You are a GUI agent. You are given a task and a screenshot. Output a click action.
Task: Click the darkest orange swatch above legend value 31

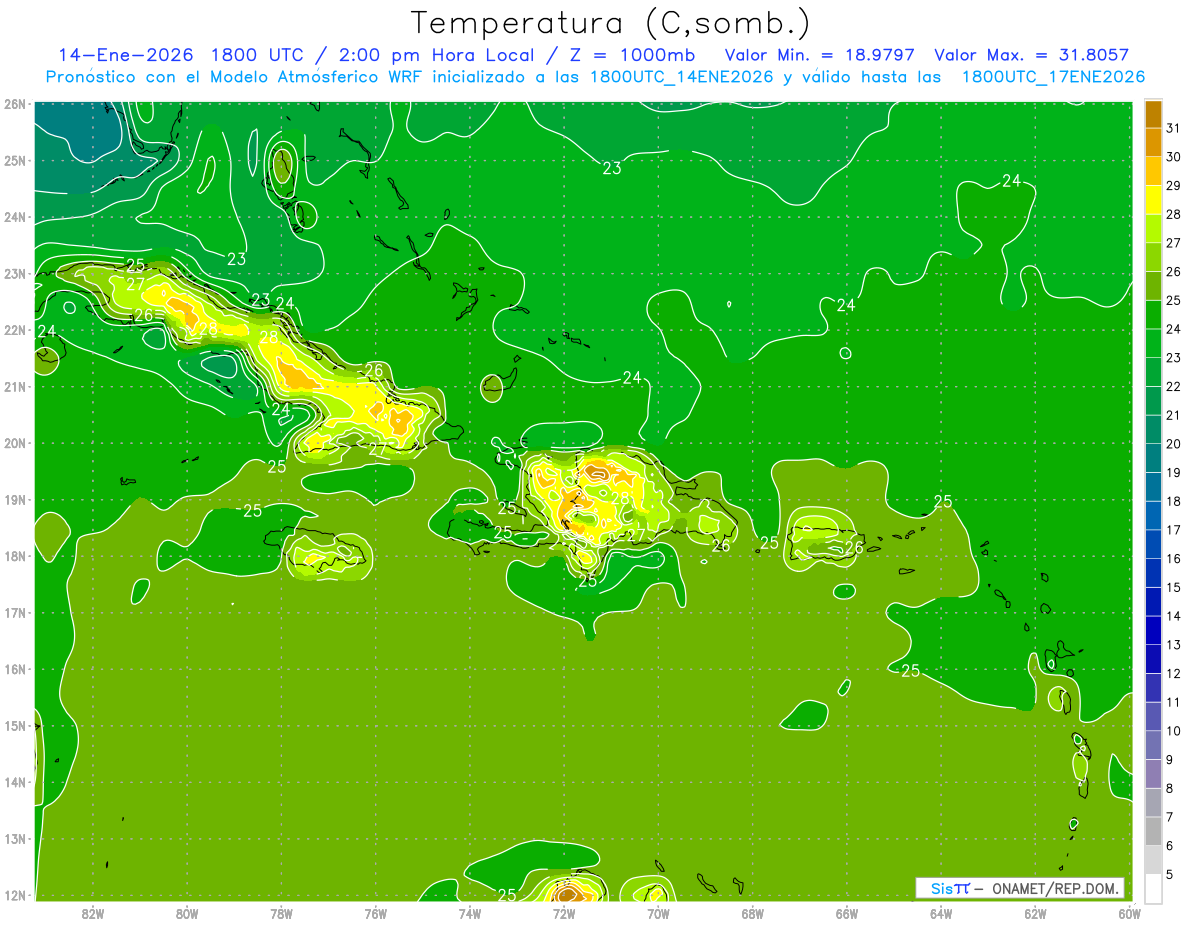click(x=1153, y=115)
